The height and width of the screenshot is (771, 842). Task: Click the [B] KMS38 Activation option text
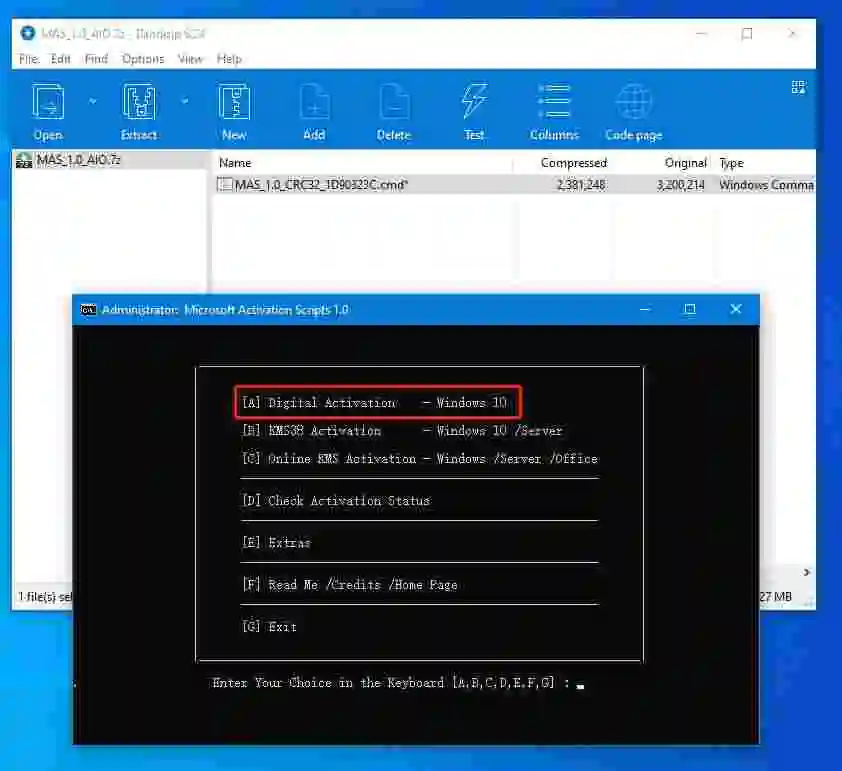(x=402, y=431)
